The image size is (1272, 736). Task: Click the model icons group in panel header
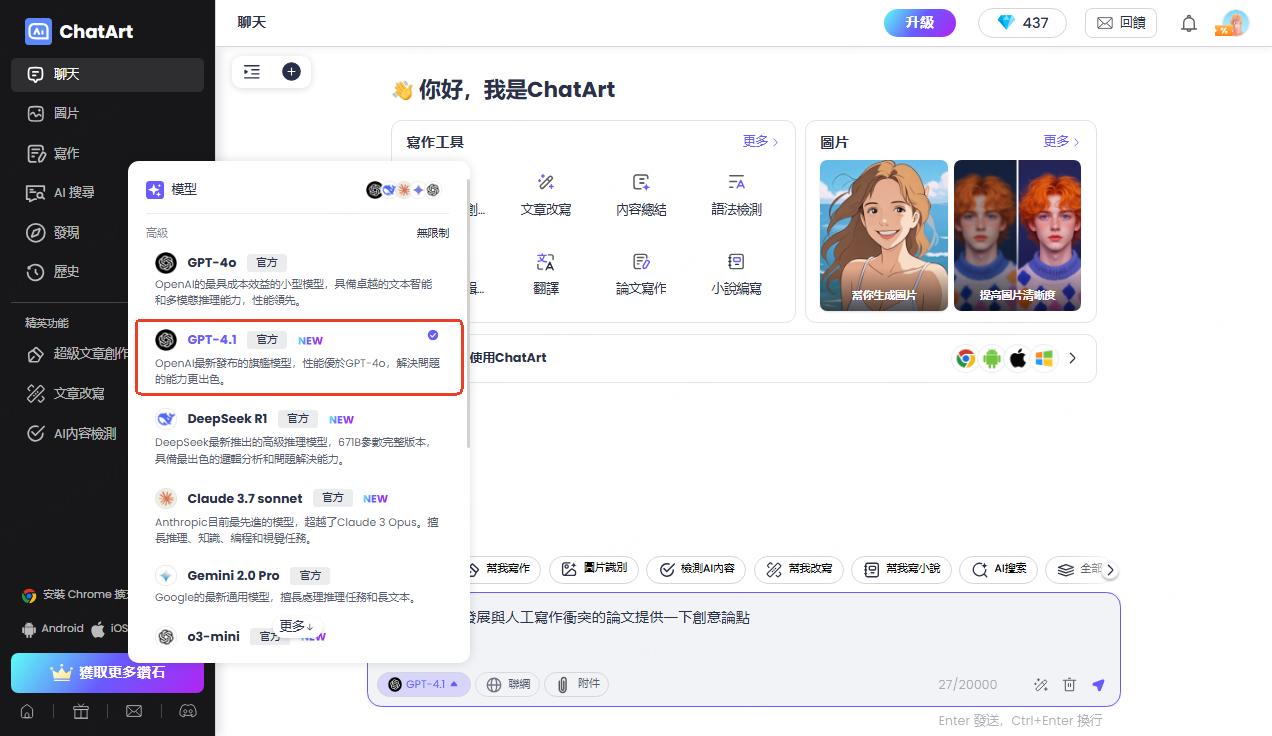403,189
